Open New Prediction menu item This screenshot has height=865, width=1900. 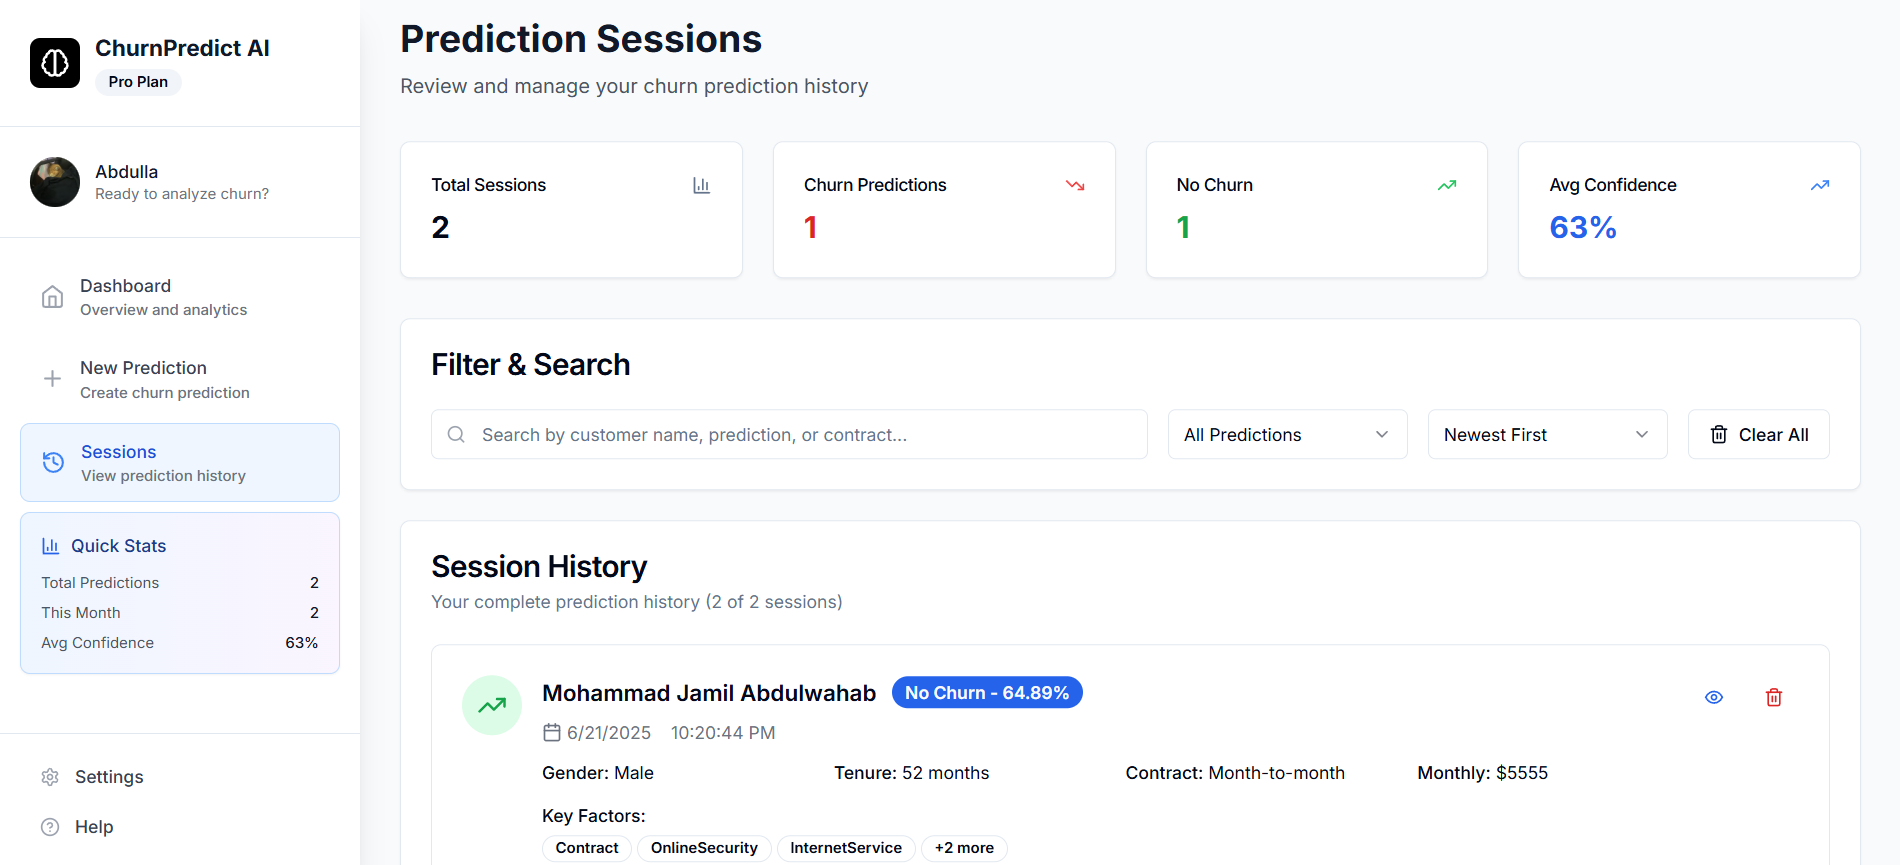click(180, 379)
